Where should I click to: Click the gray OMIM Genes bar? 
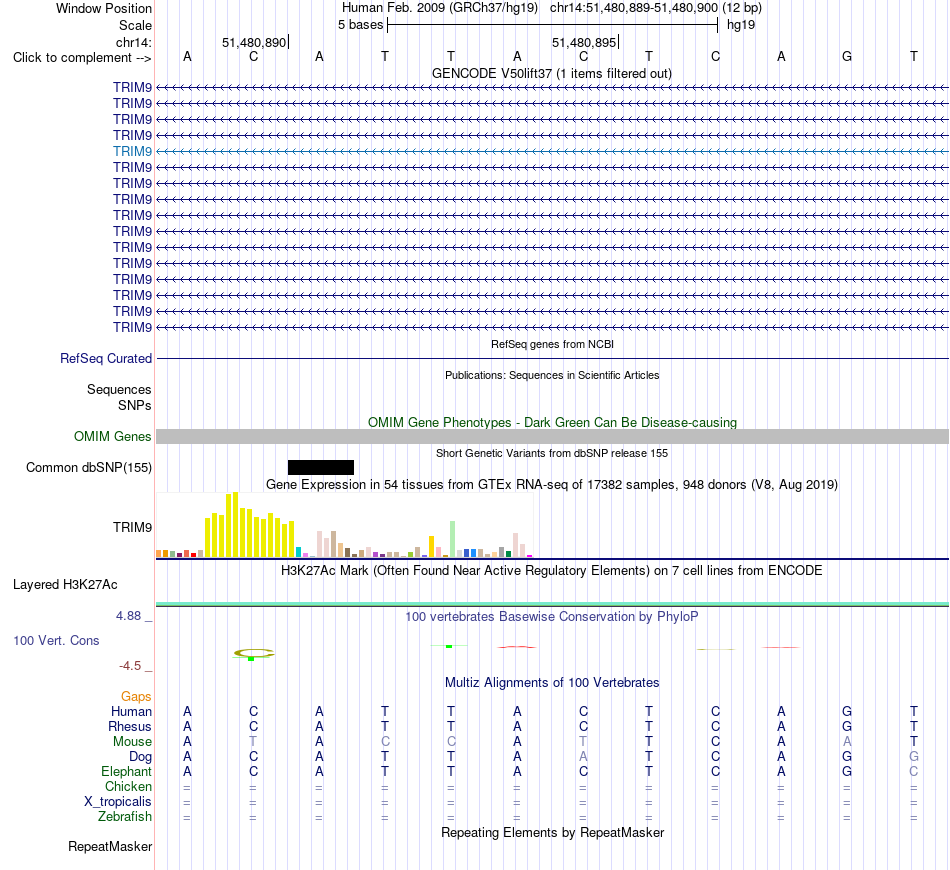click(552, 436)
